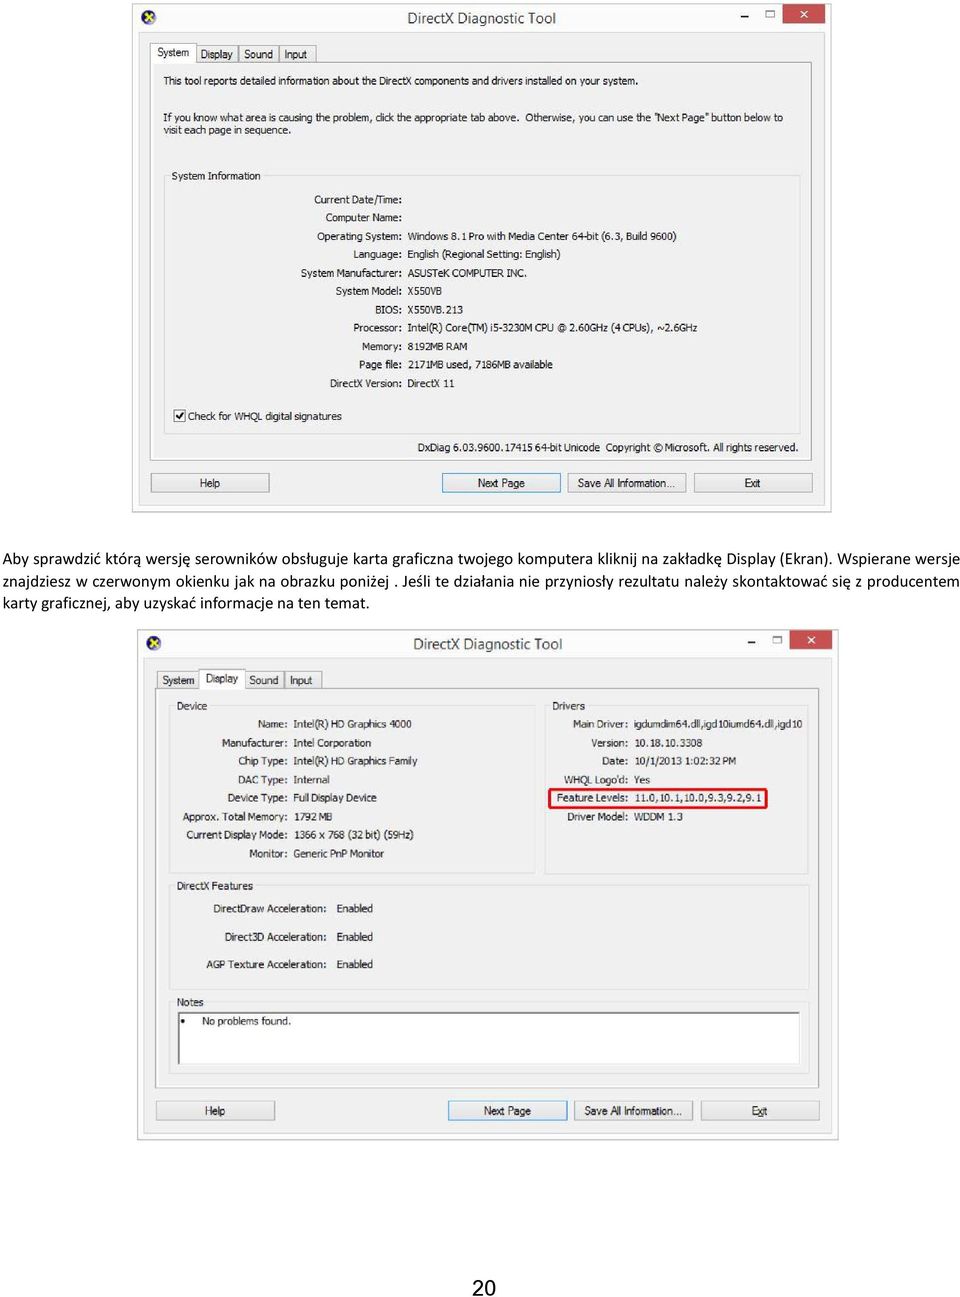
Task: Click the '8192MB RAM' memory value
Action: click(437, 347)
